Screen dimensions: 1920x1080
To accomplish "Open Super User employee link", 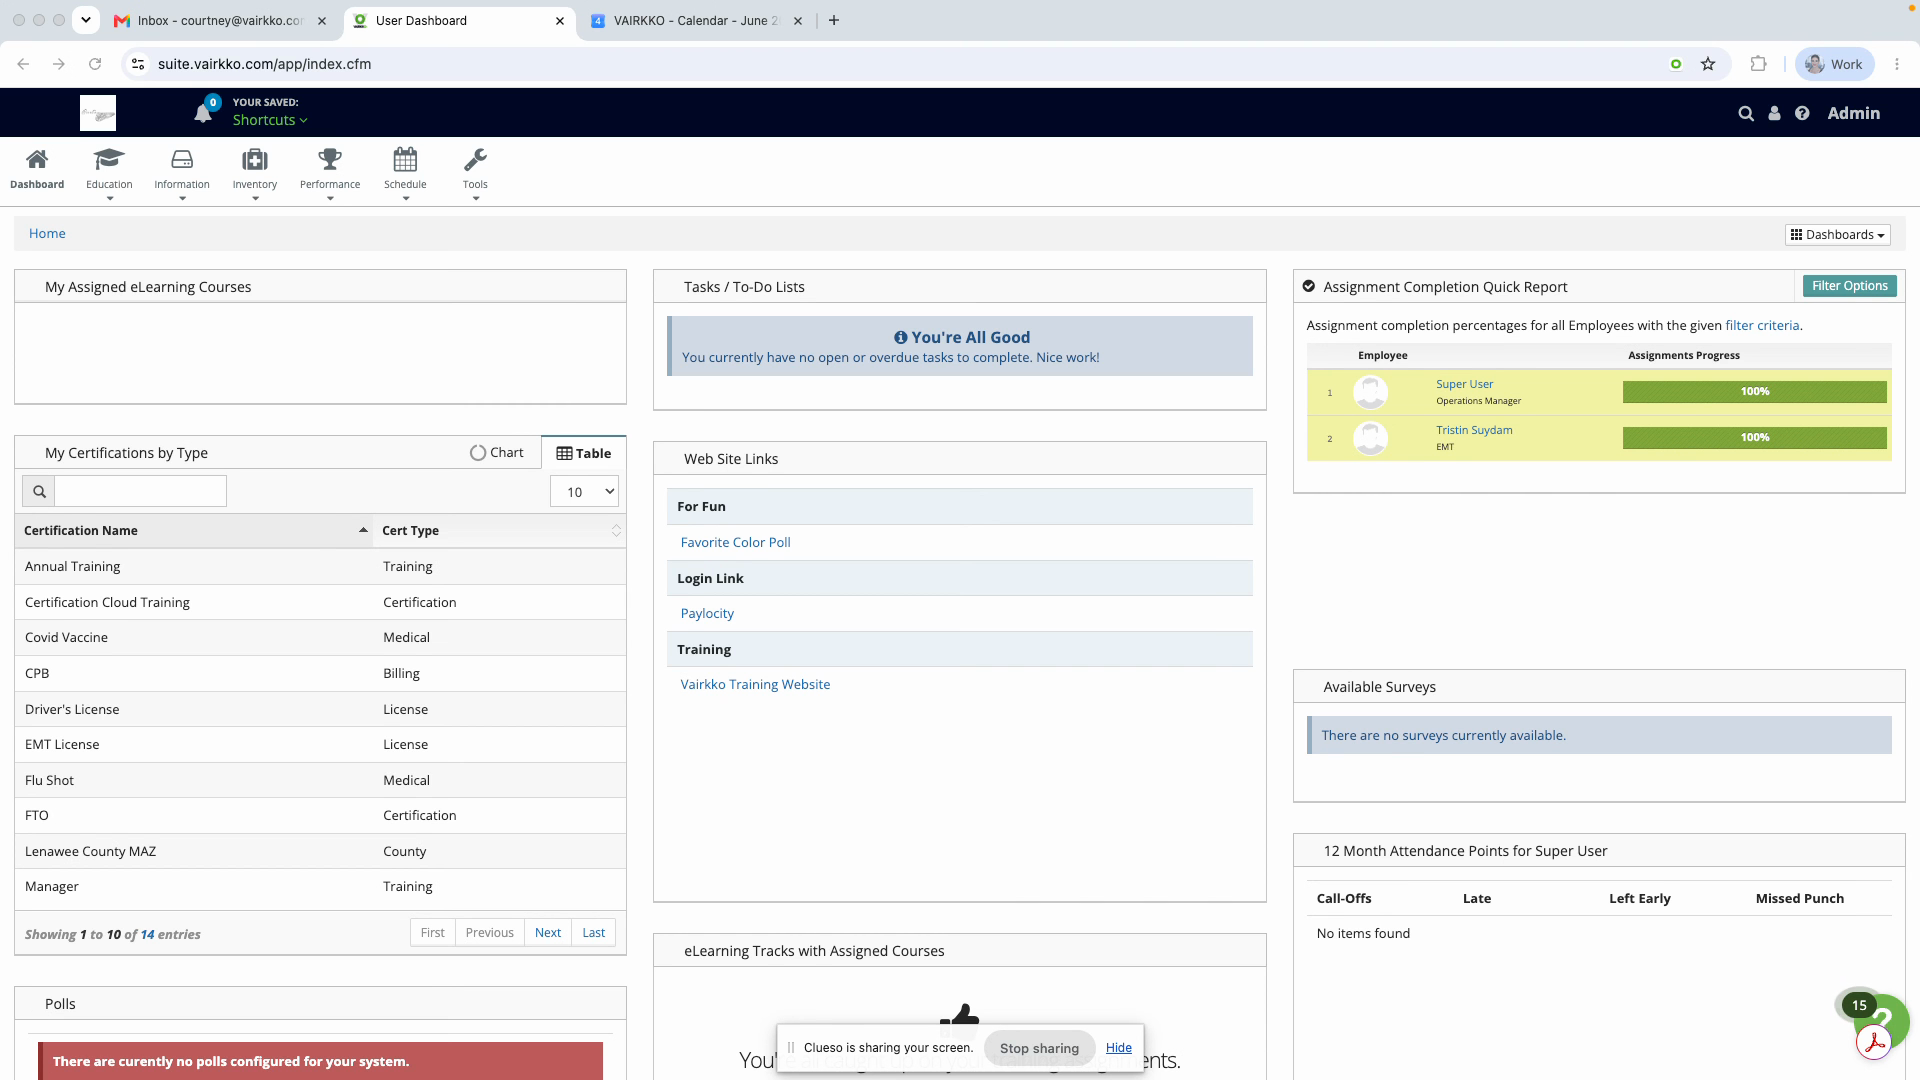I will (x=1464, y=384).
